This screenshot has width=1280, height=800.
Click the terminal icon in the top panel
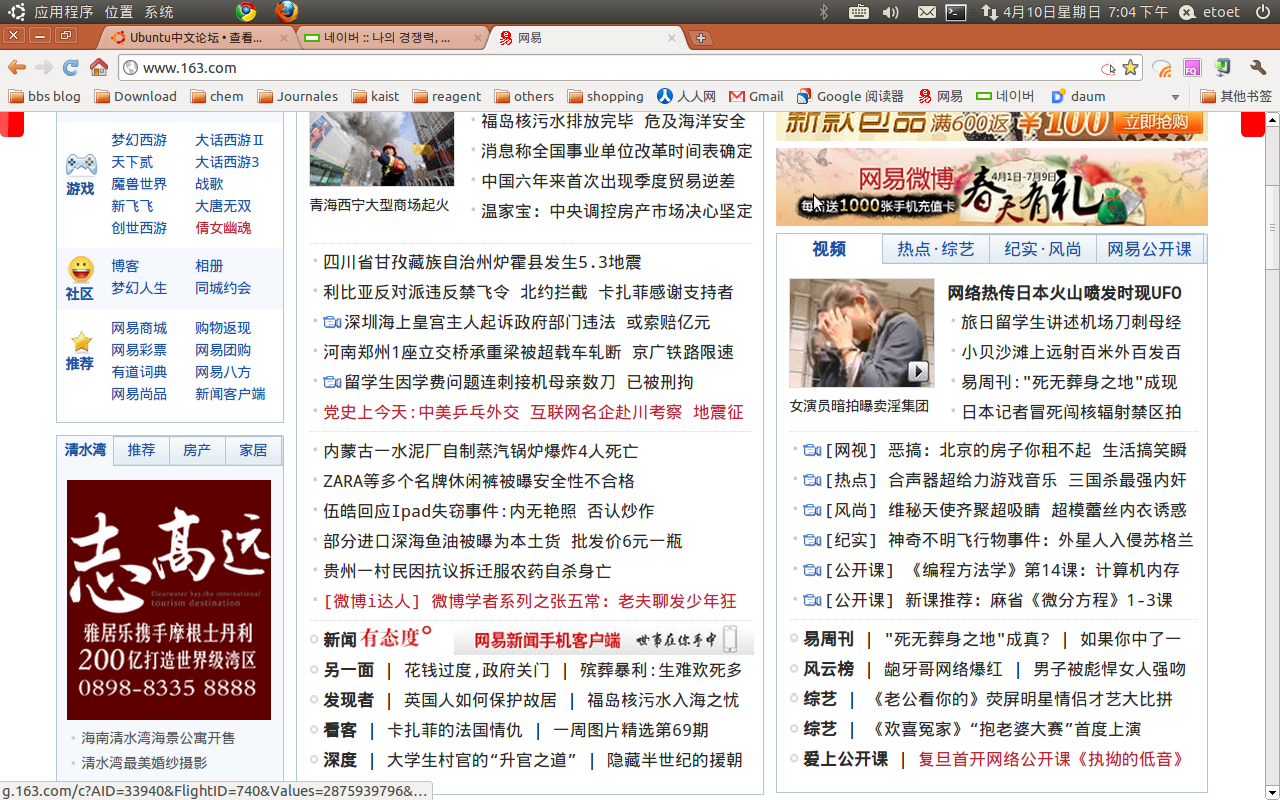click(956, 12)
